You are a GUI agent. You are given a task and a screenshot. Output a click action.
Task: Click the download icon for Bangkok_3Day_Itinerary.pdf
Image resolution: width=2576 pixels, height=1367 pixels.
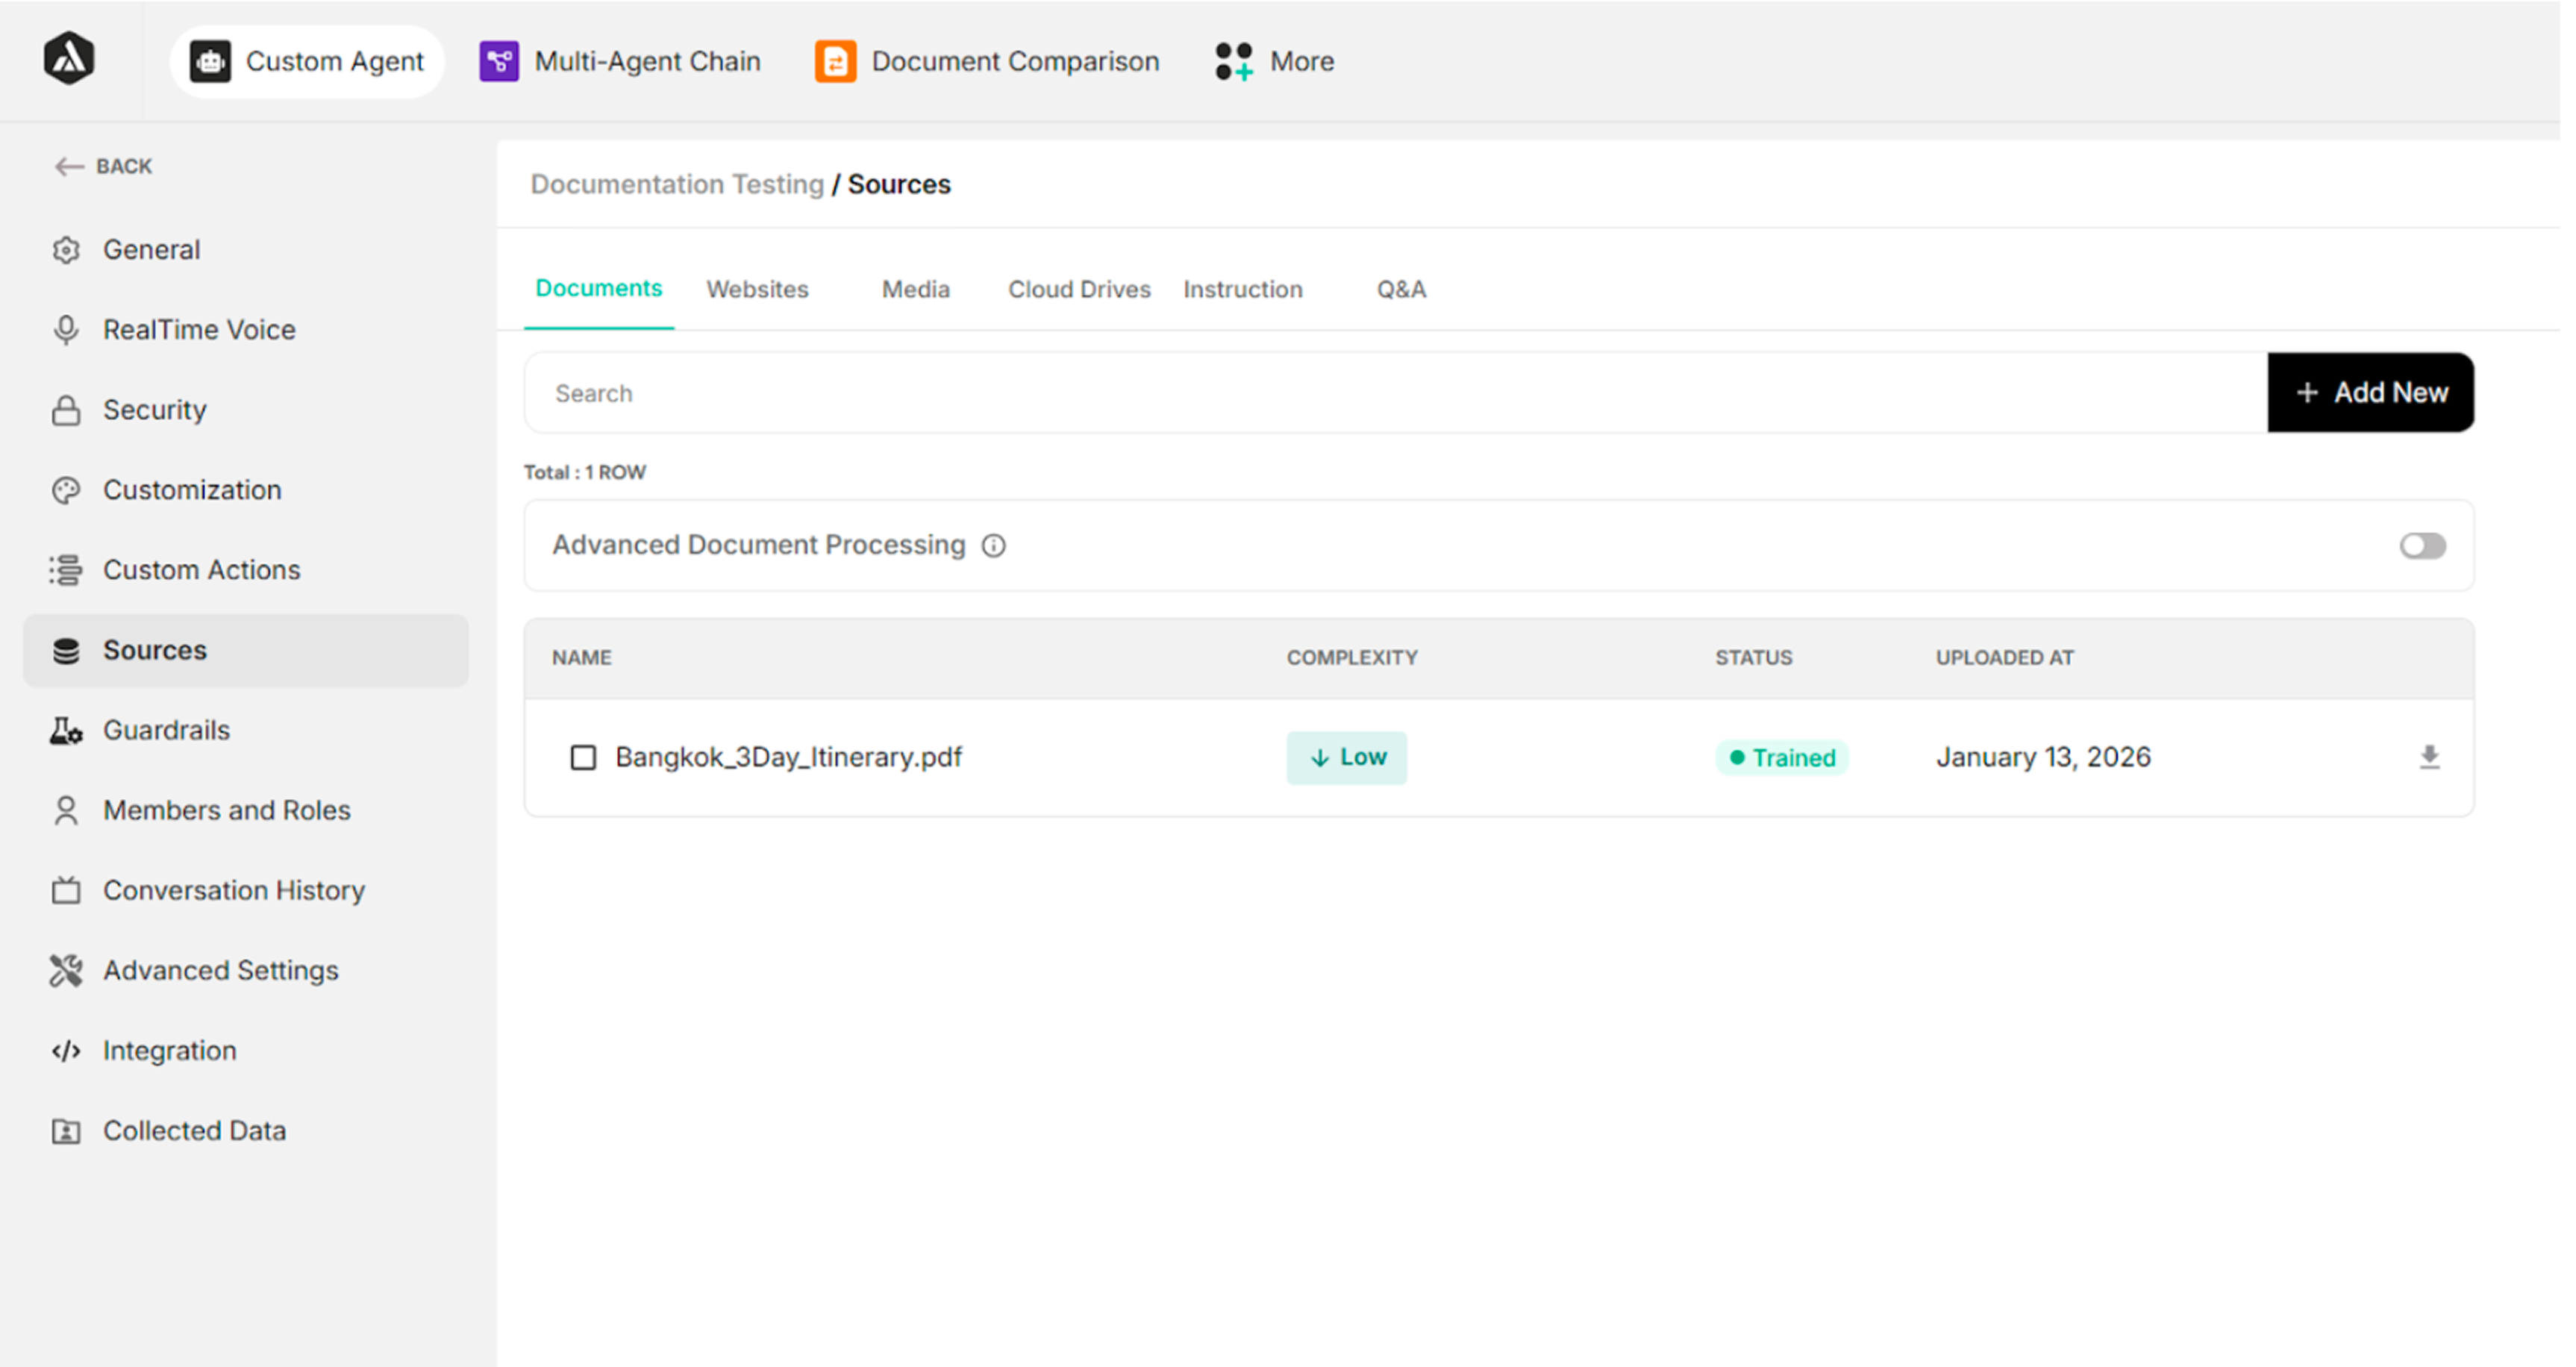[2429, 757]
